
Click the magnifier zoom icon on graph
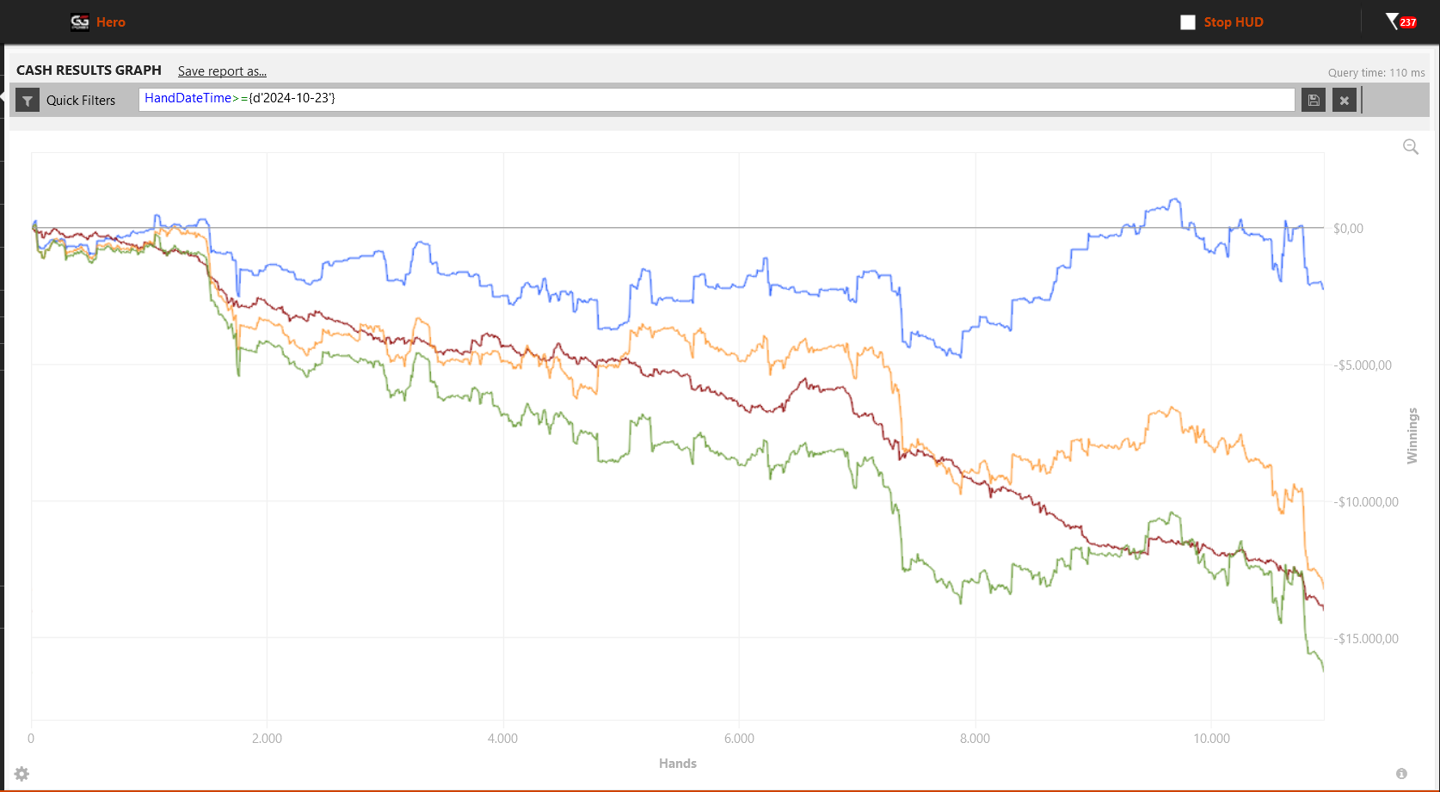1411,147
